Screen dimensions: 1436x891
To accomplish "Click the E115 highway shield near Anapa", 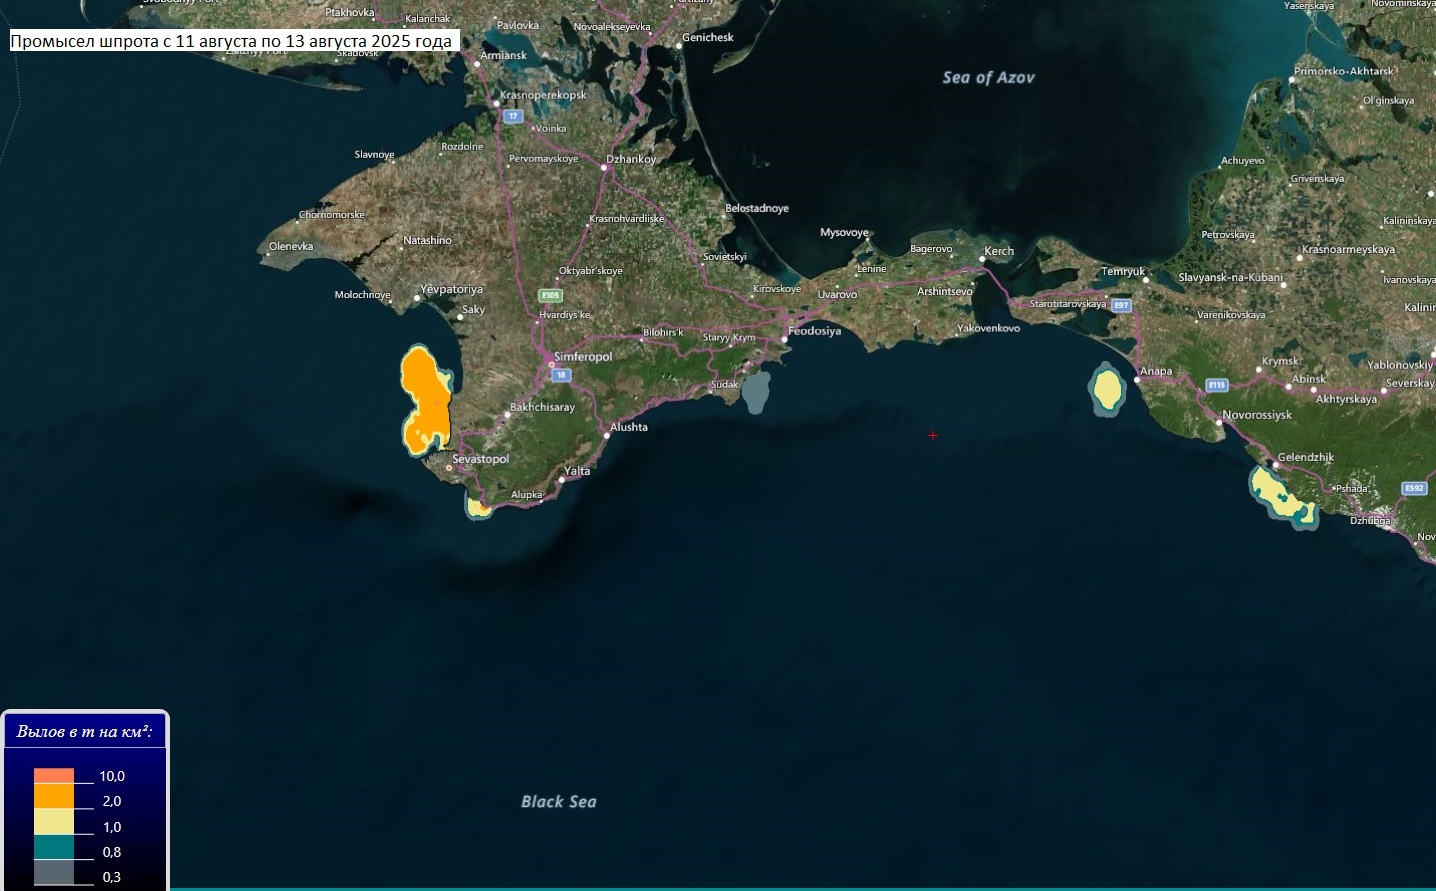I will (1217, 385).
